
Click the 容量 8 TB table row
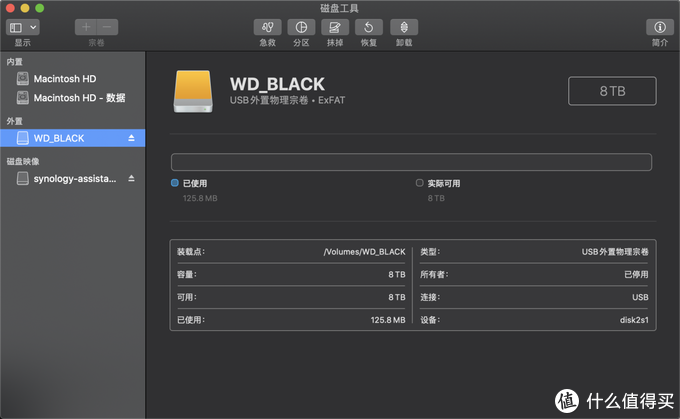click(x=291, y=274)
